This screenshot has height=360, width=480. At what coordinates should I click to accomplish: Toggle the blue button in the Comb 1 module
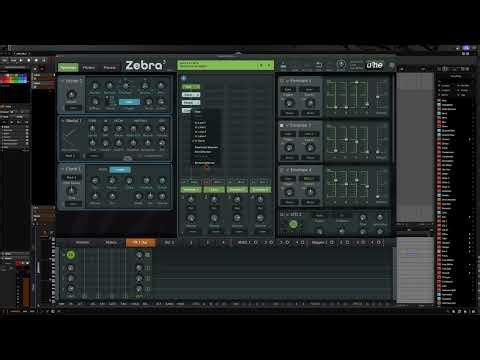120,170
